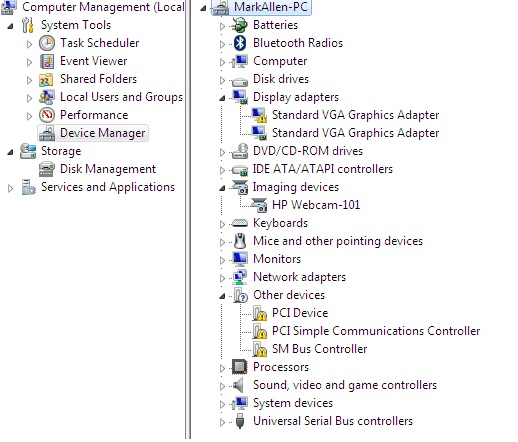The height and width of the screenshot is (442, 518).
Task: Click the HP Webcam-101 icon
Action: [259, 205]
